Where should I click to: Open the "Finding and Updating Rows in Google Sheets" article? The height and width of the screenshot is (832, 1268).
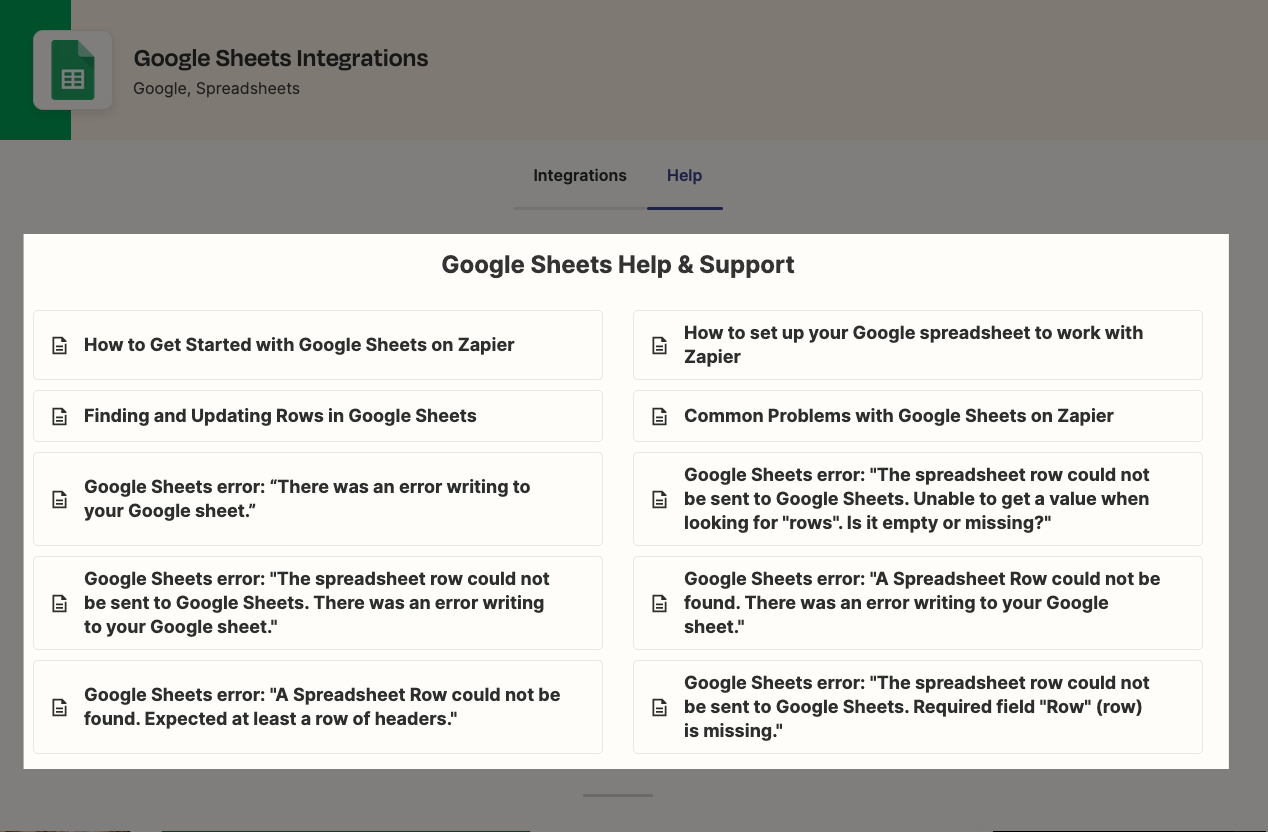[318, 416]
